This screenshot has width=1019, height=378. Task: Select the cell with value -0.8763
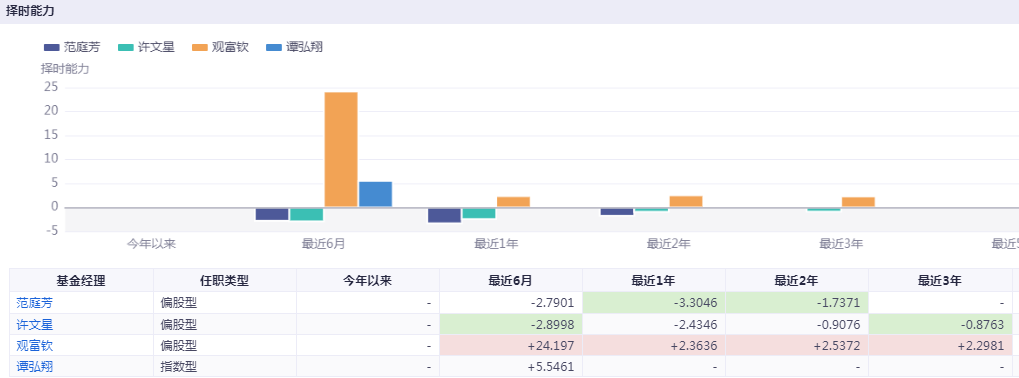[x=940, y=324]
